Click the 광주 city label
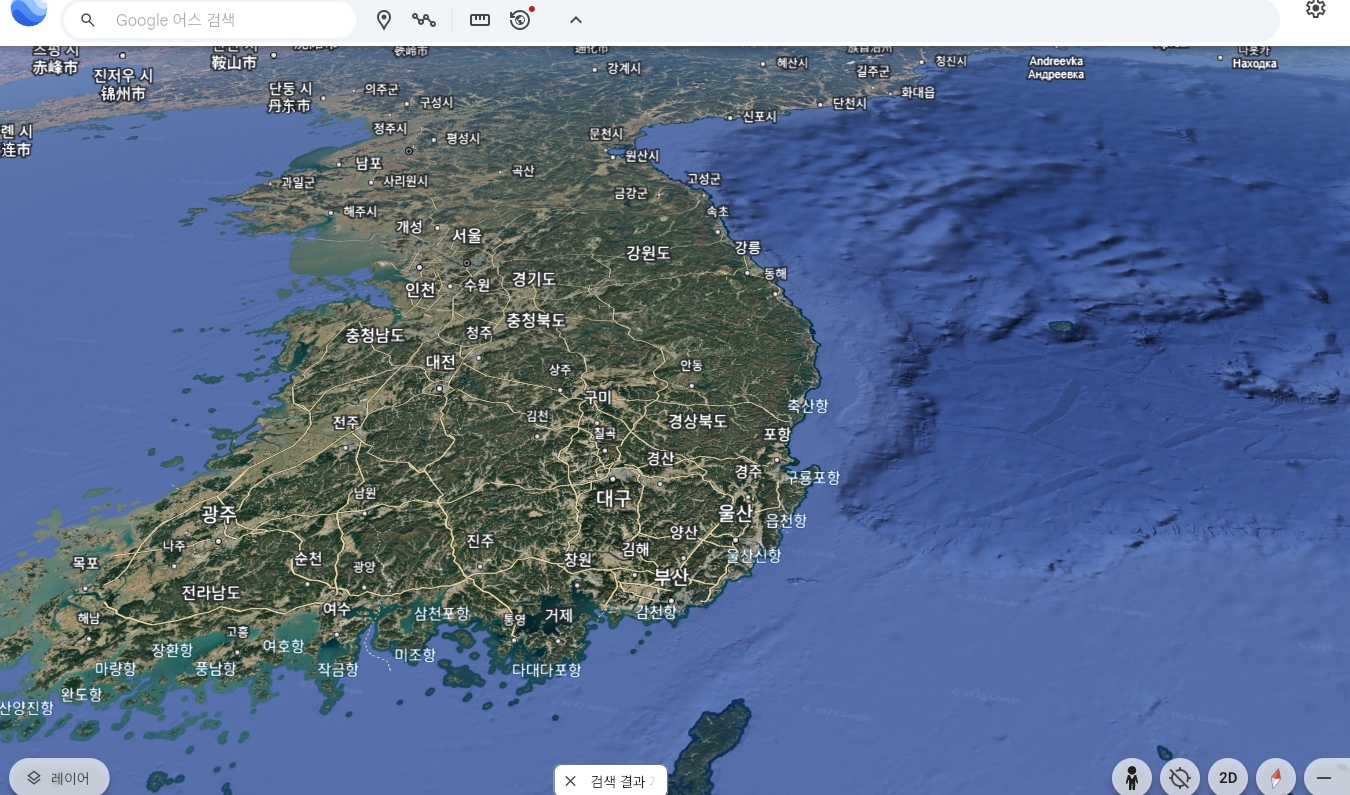Image resolution: width=1350 pixels, height=795 pixels. [219, 514]
